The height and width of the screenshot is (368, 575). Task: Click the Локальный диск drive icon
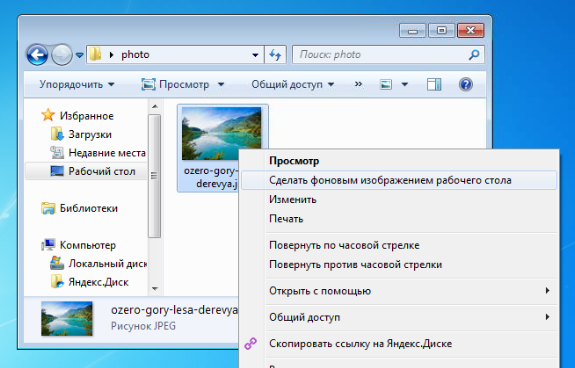tap(57, 263)
